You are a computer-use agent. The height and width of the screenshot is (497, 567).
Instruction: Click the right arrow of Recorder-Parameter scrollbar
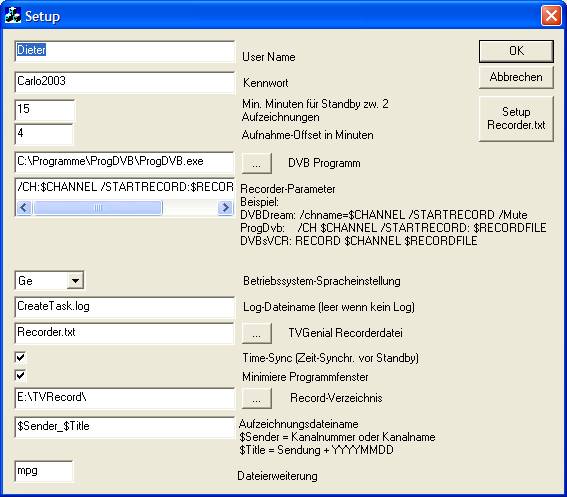[x=226, y=208]
